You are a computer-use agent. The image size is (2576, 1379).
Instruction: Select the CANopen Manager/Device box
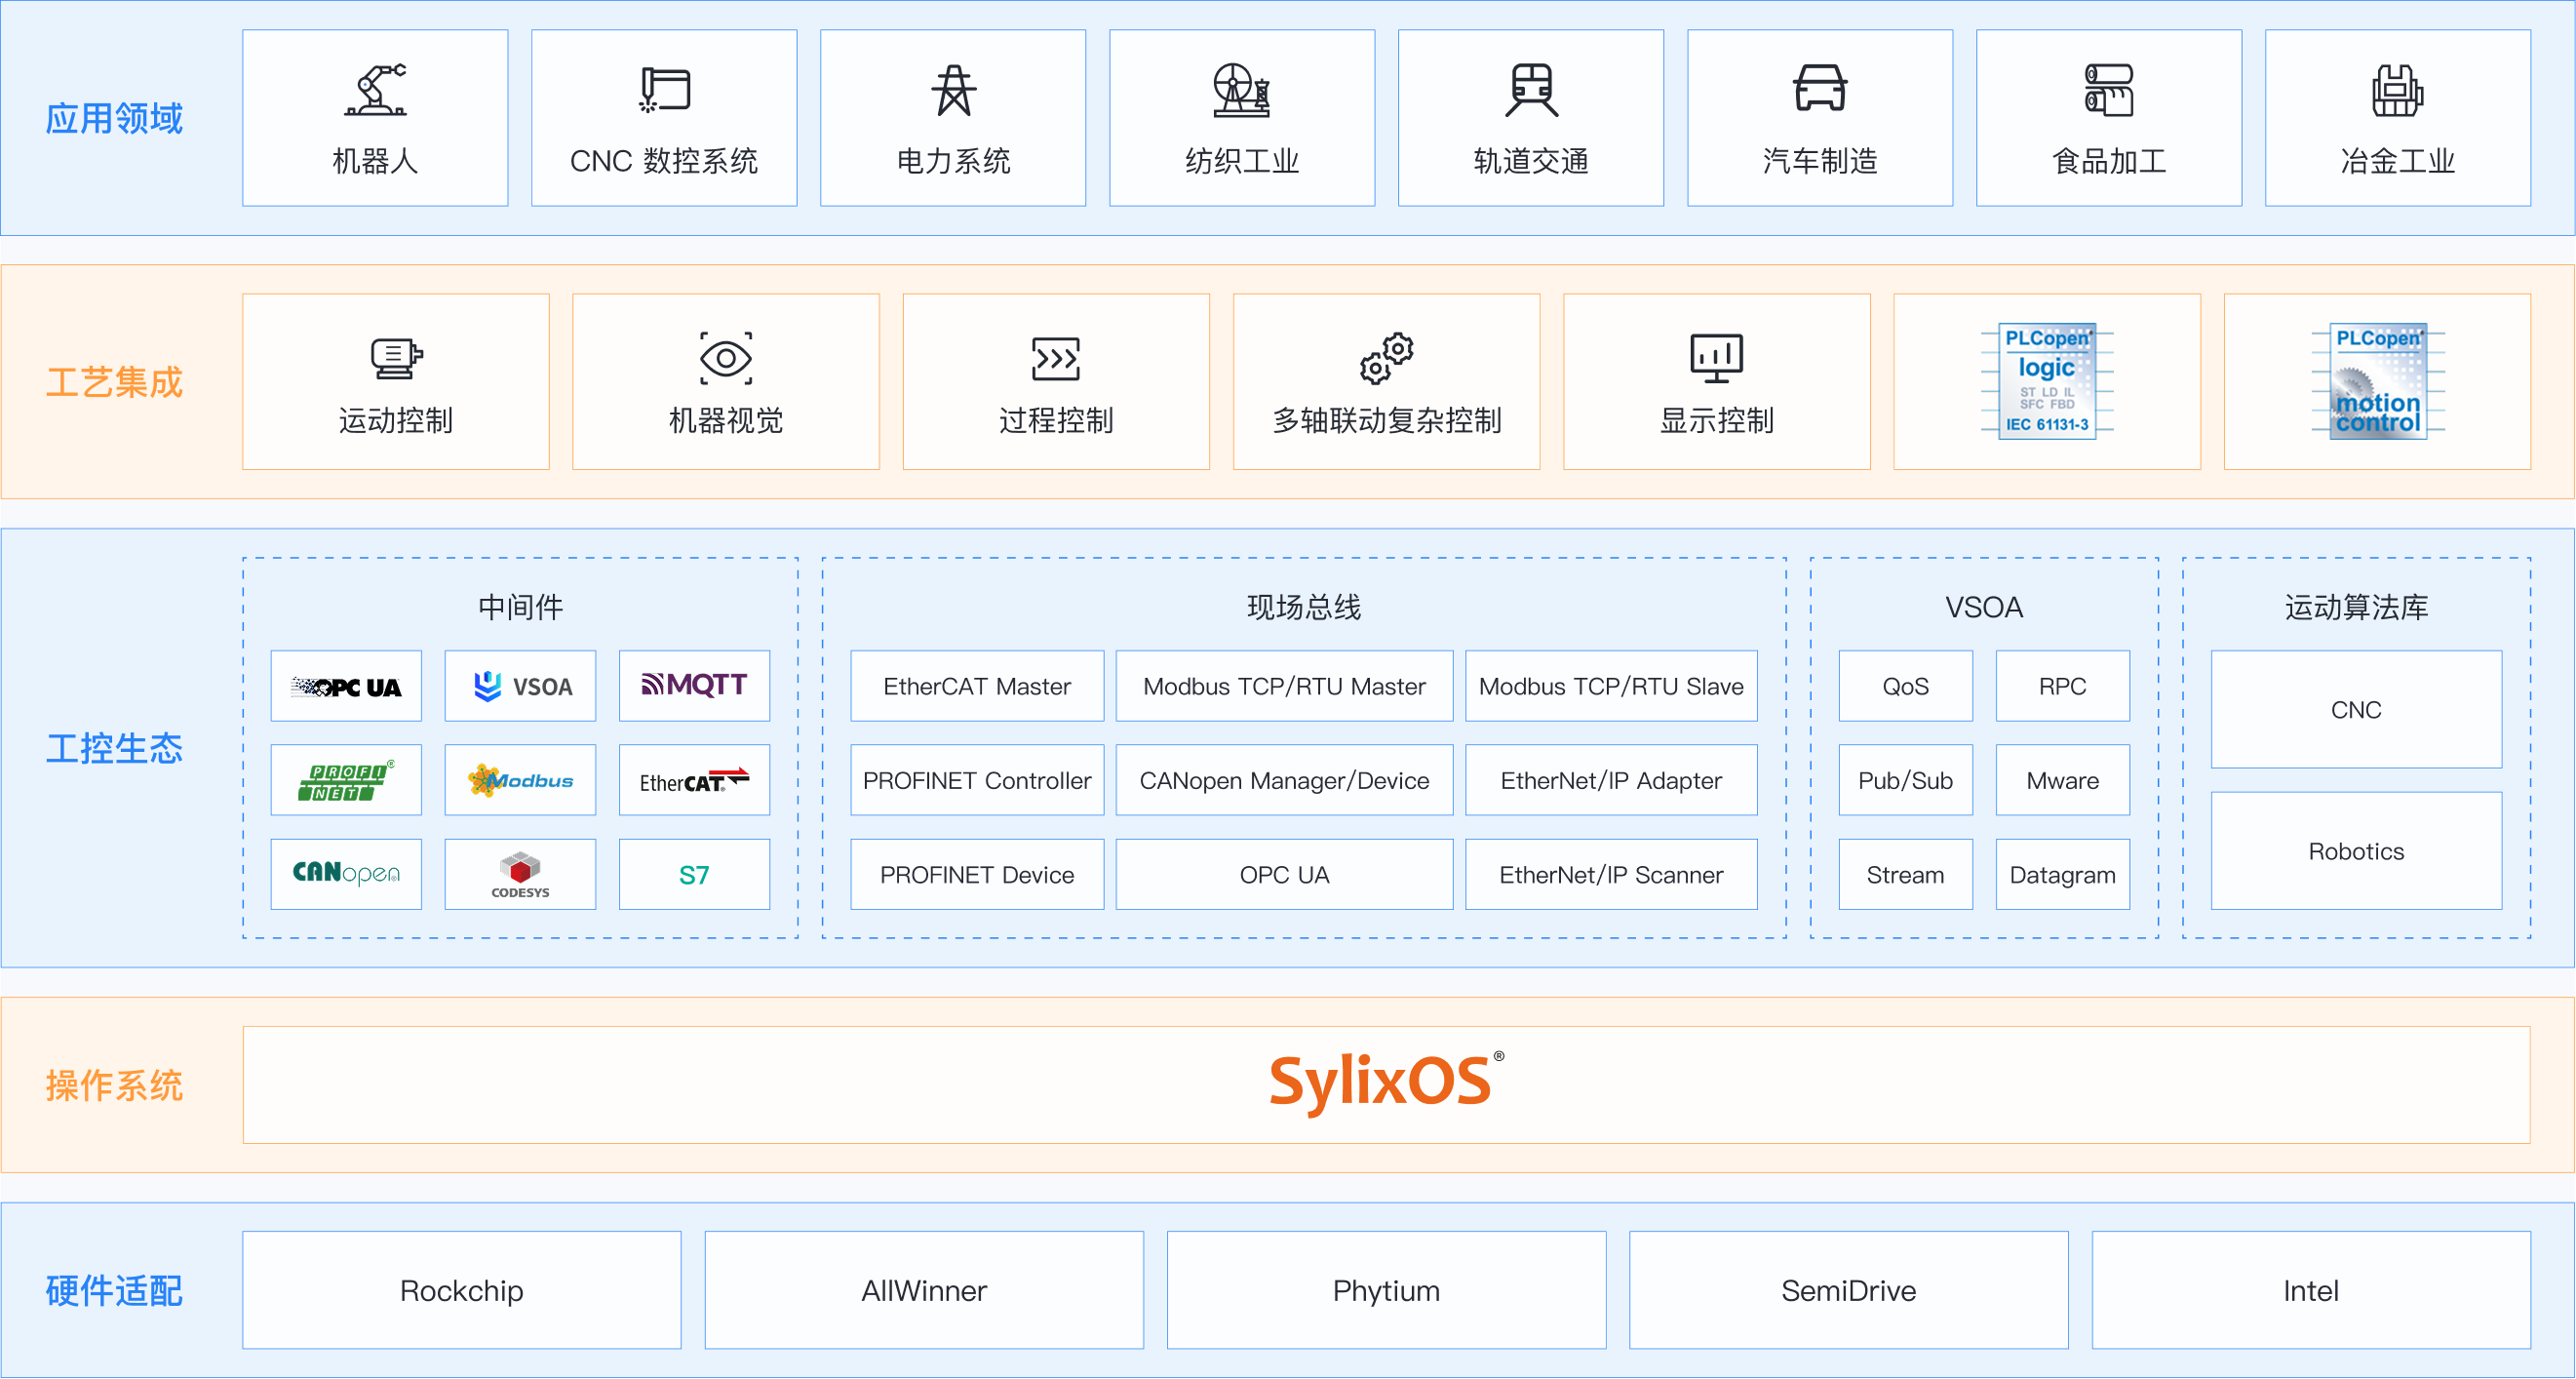point(1284,780)
